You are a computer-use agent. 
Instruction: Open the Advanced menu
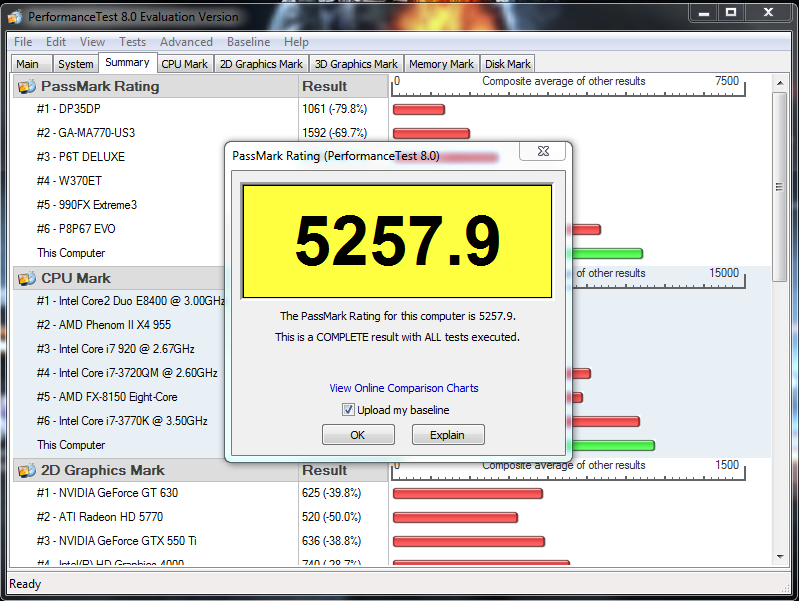[x=186, y=42]
